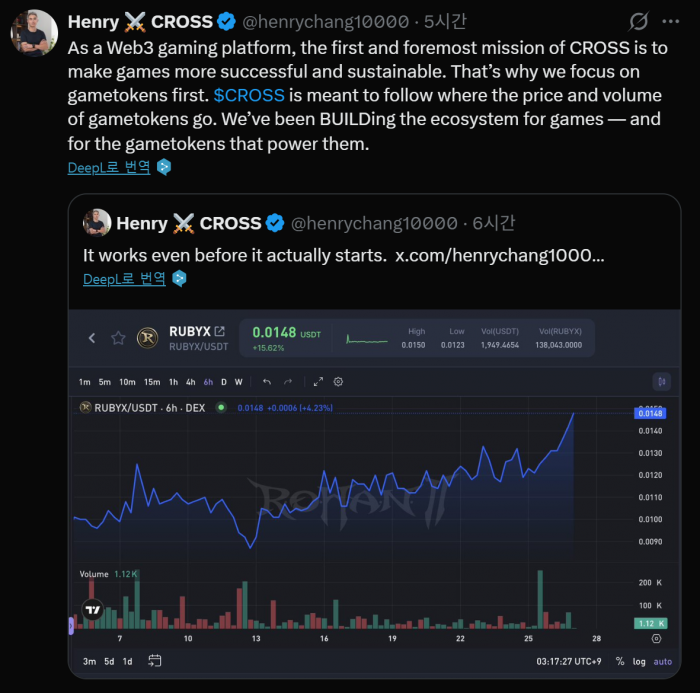
Task: Toggle percent scale on the chart
Action: 620,661
